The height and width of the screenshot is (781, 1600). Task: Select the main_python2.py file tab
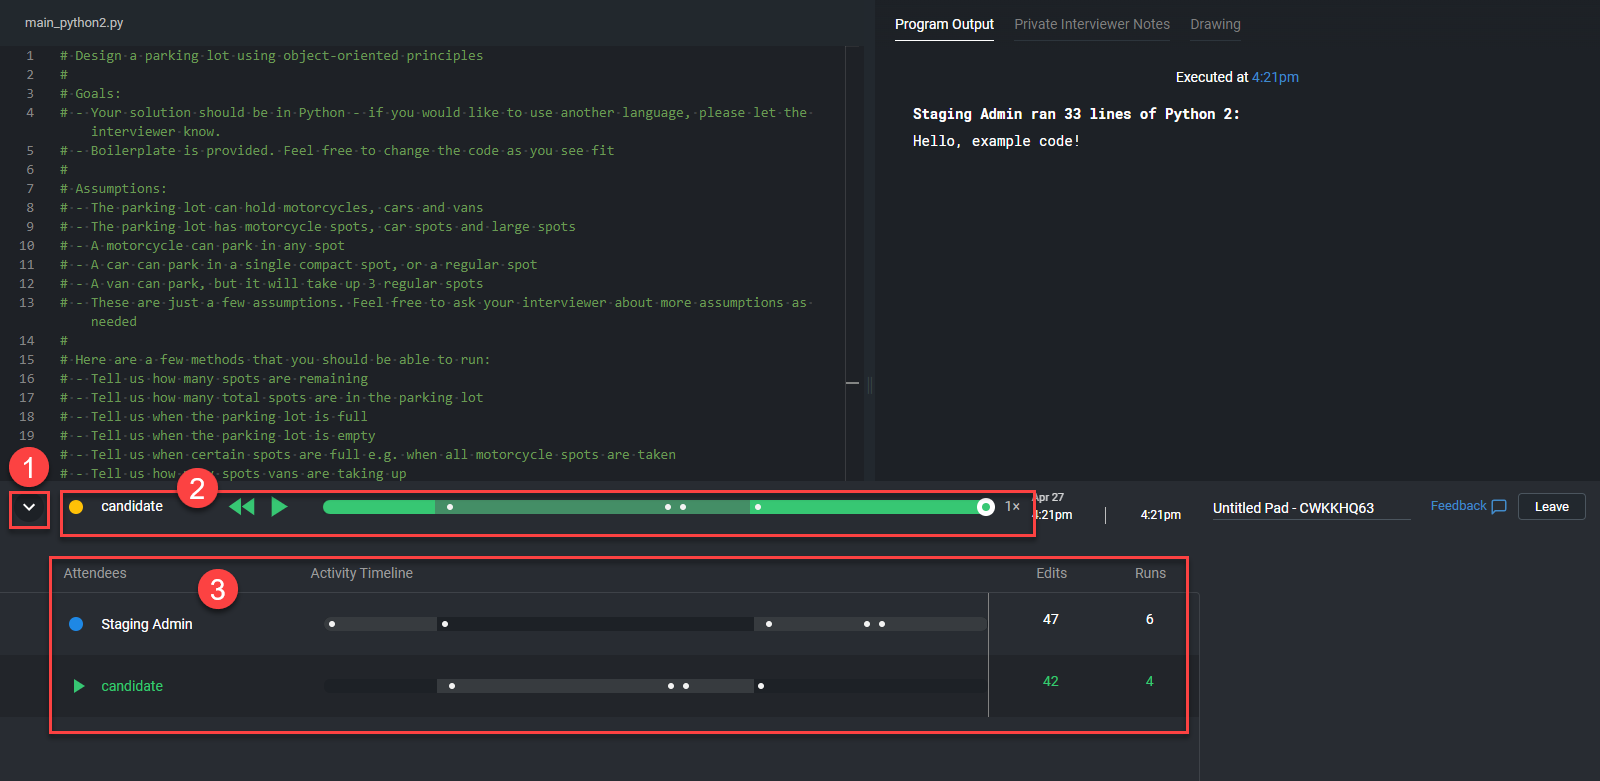coord(74,22)
